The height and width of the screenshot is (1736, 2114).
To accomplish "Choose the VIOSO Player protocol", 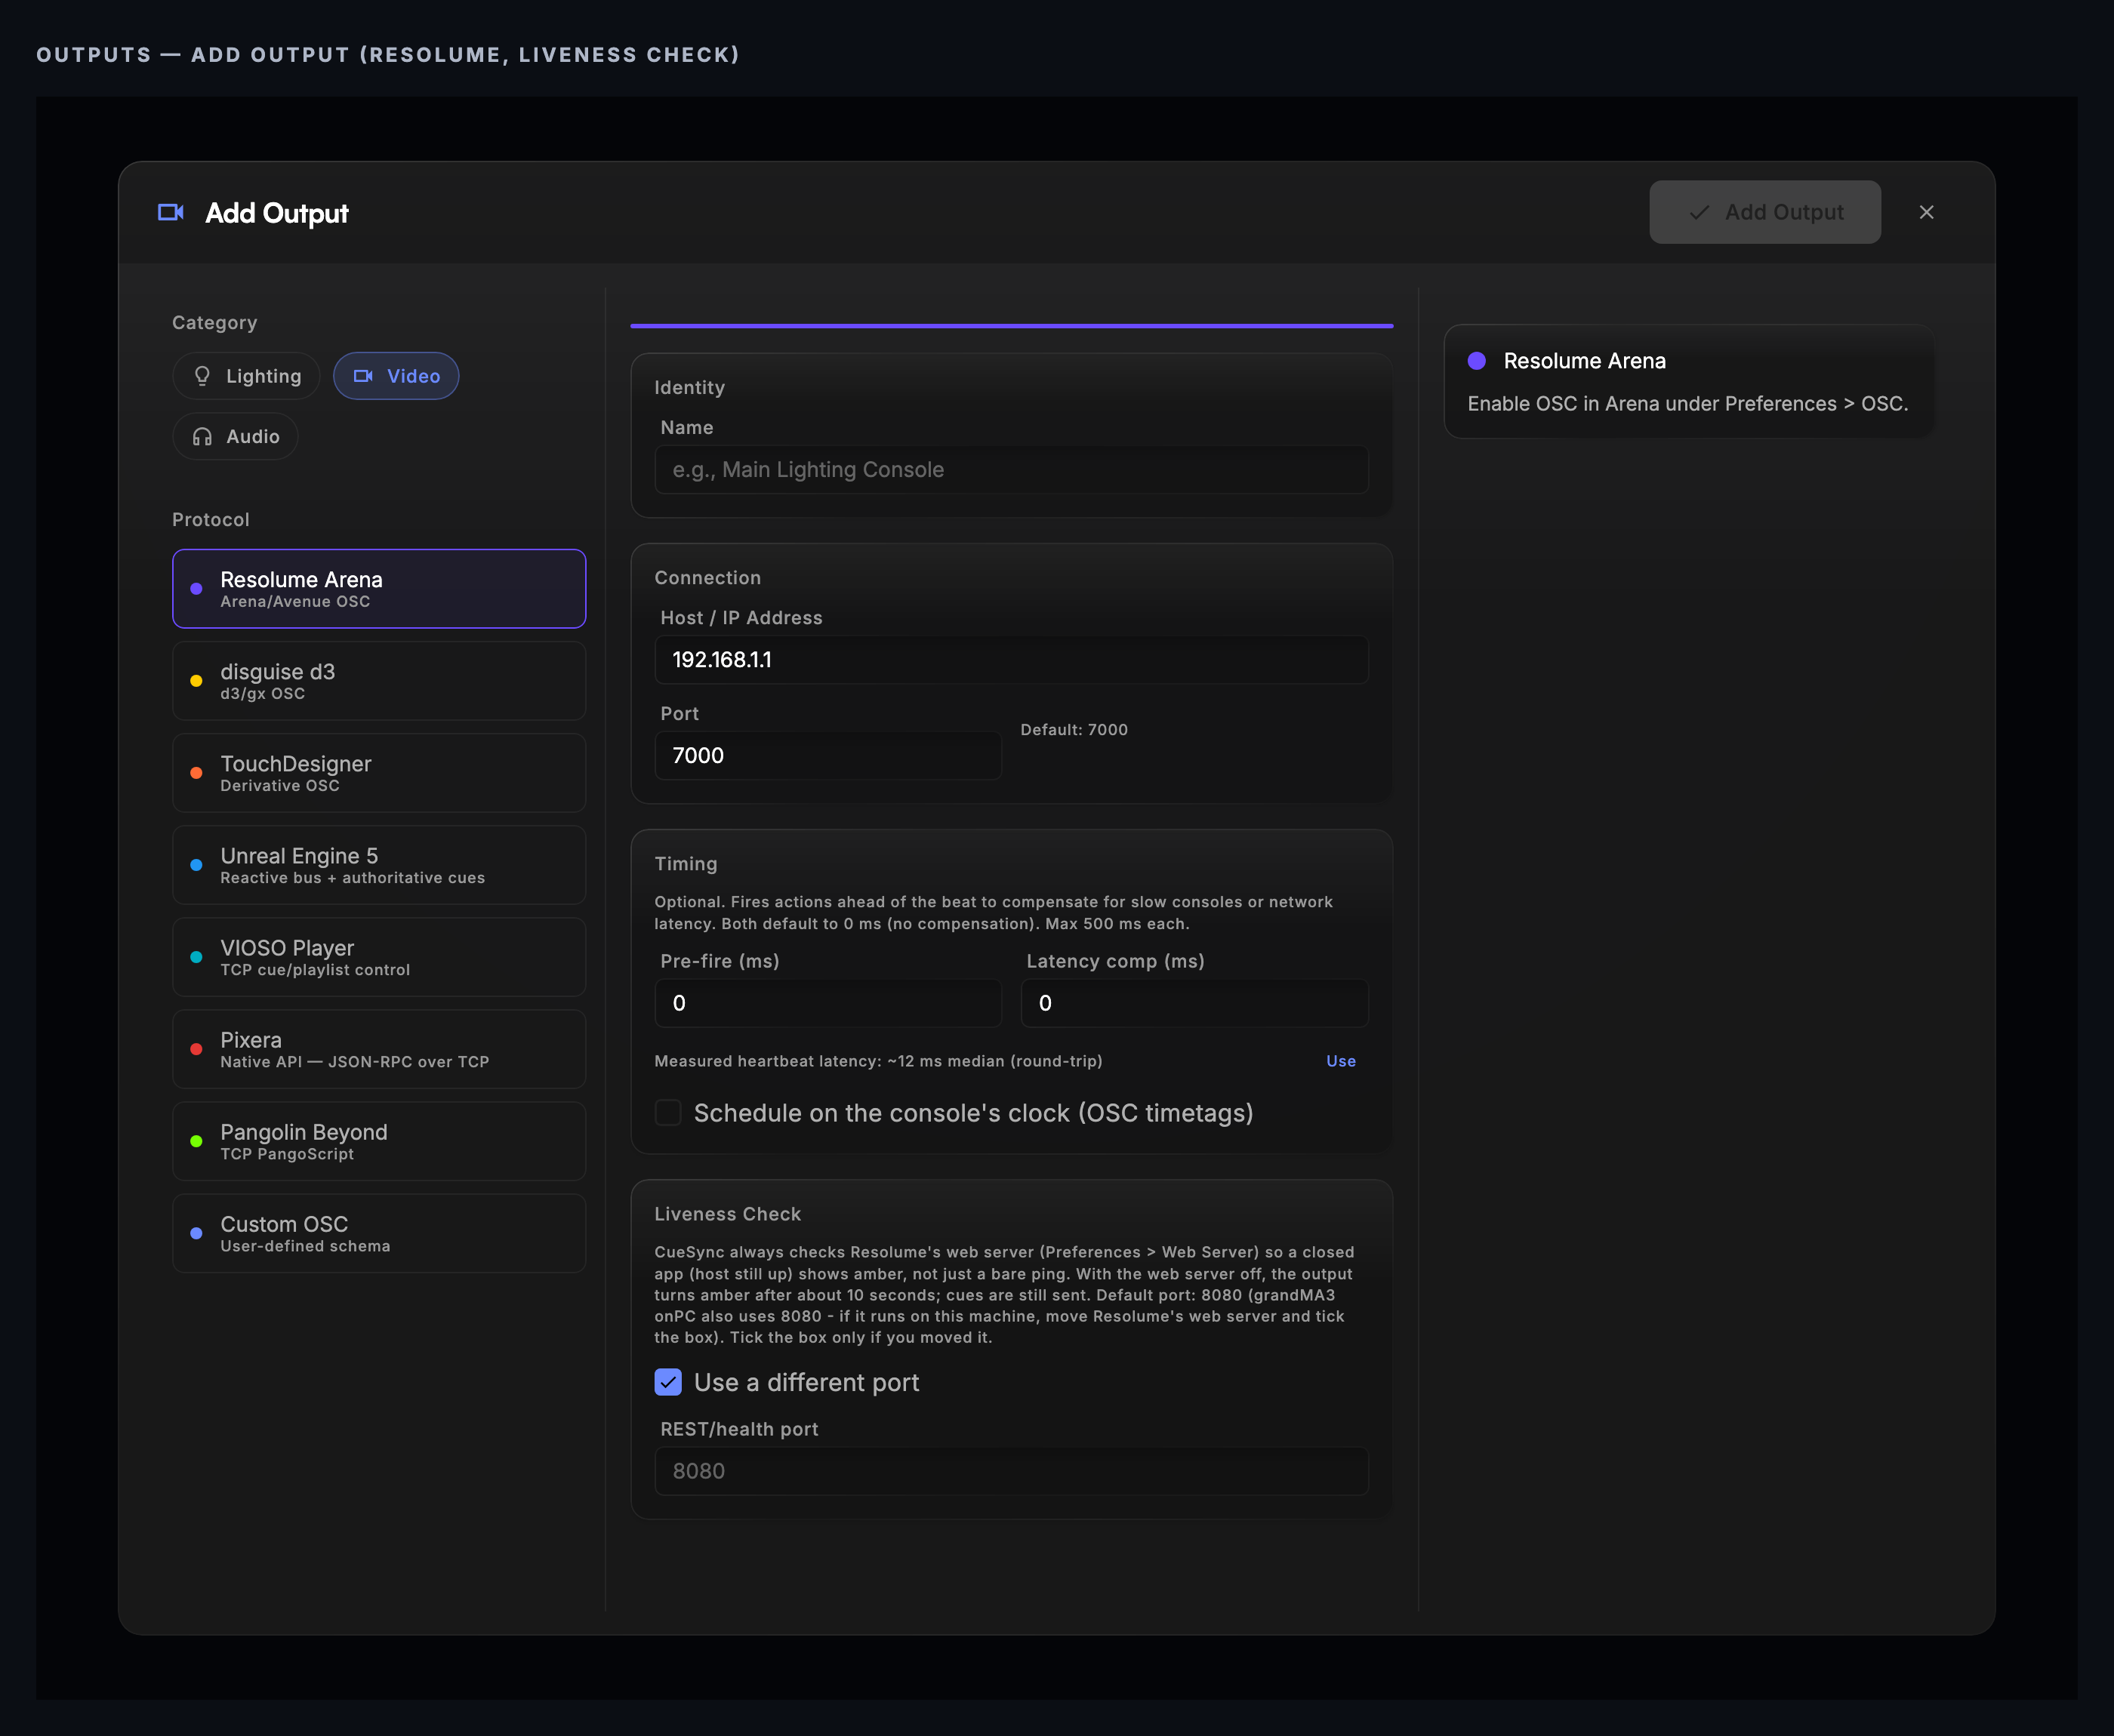I will point(379,956).
